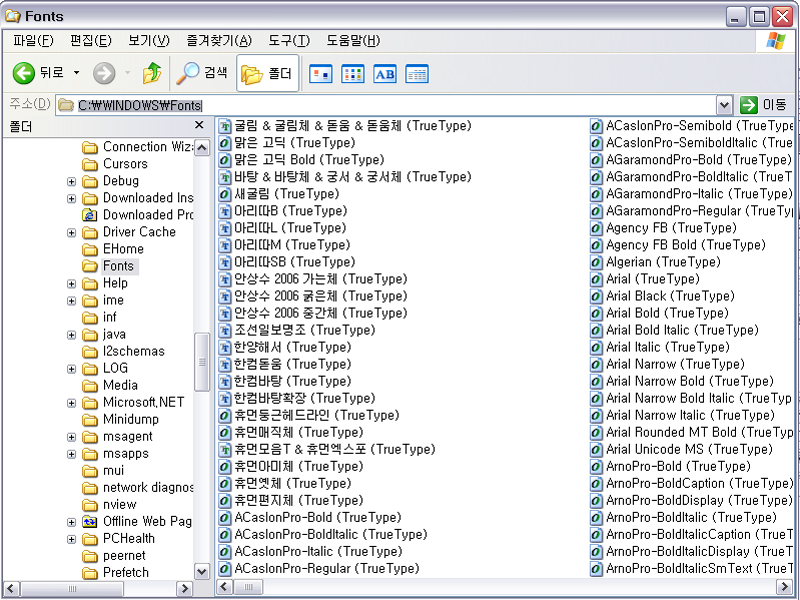Click the font list scroll-right arrow
The image size is (800, 600).
785,587
